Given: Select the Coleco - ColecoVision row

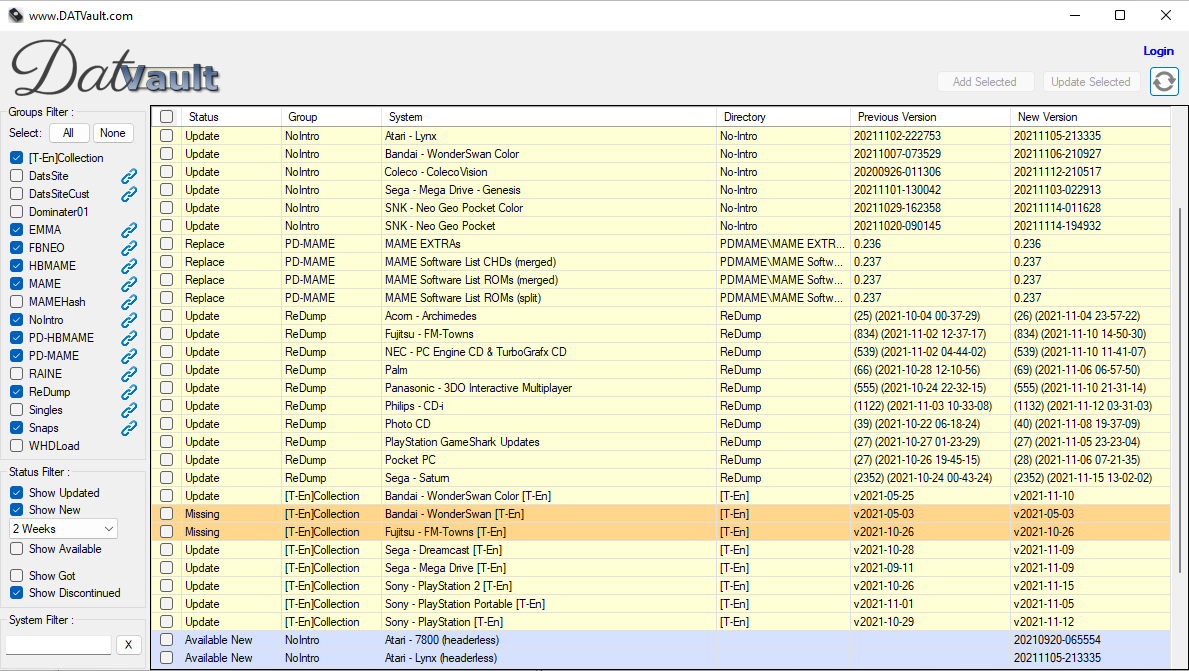Looking at the screenshot, I should pyautogui.click(x=660, y=172).
